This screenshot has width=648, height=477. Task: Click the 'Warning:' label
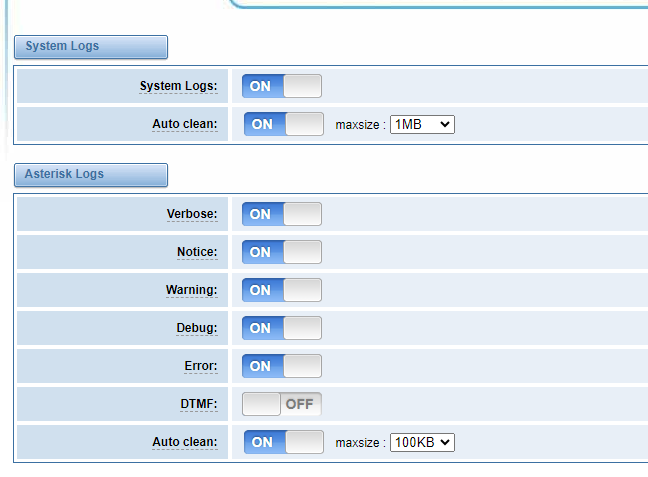coord(192,290)
